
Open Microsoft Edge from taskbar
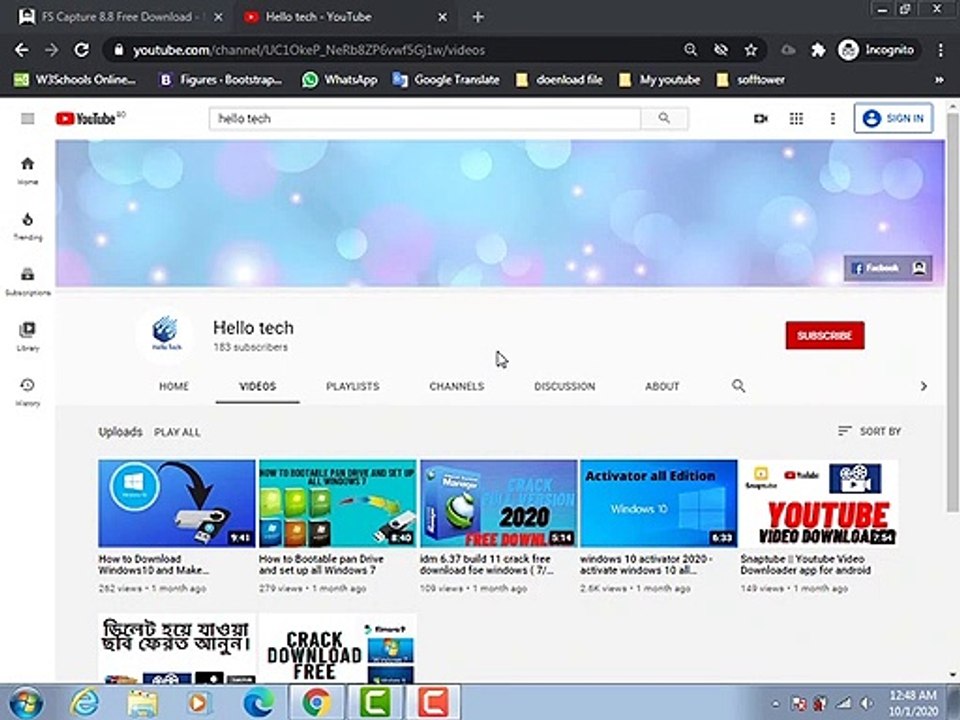[258, 702]
